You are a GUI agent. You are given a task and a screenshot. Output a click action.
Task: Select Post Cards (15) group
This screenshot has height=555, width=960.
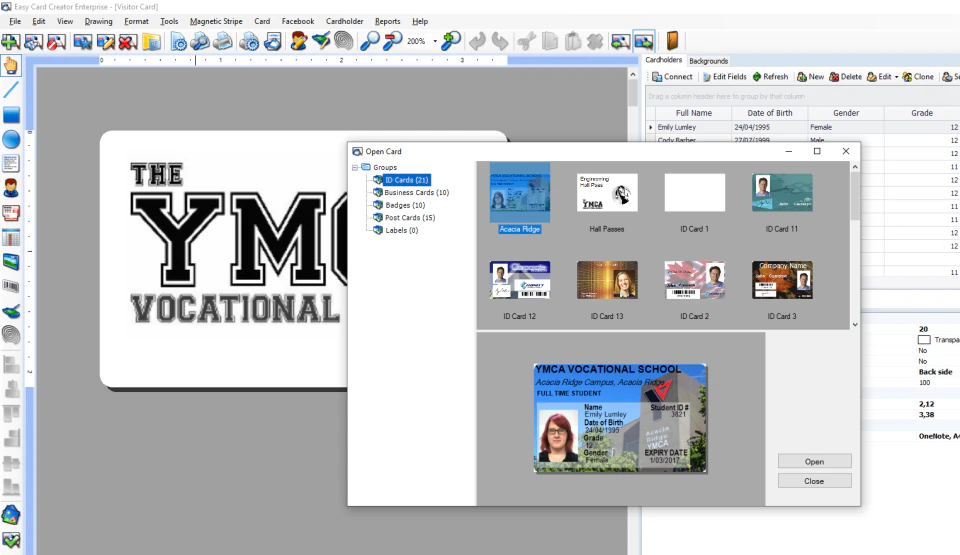pos(410,217)
